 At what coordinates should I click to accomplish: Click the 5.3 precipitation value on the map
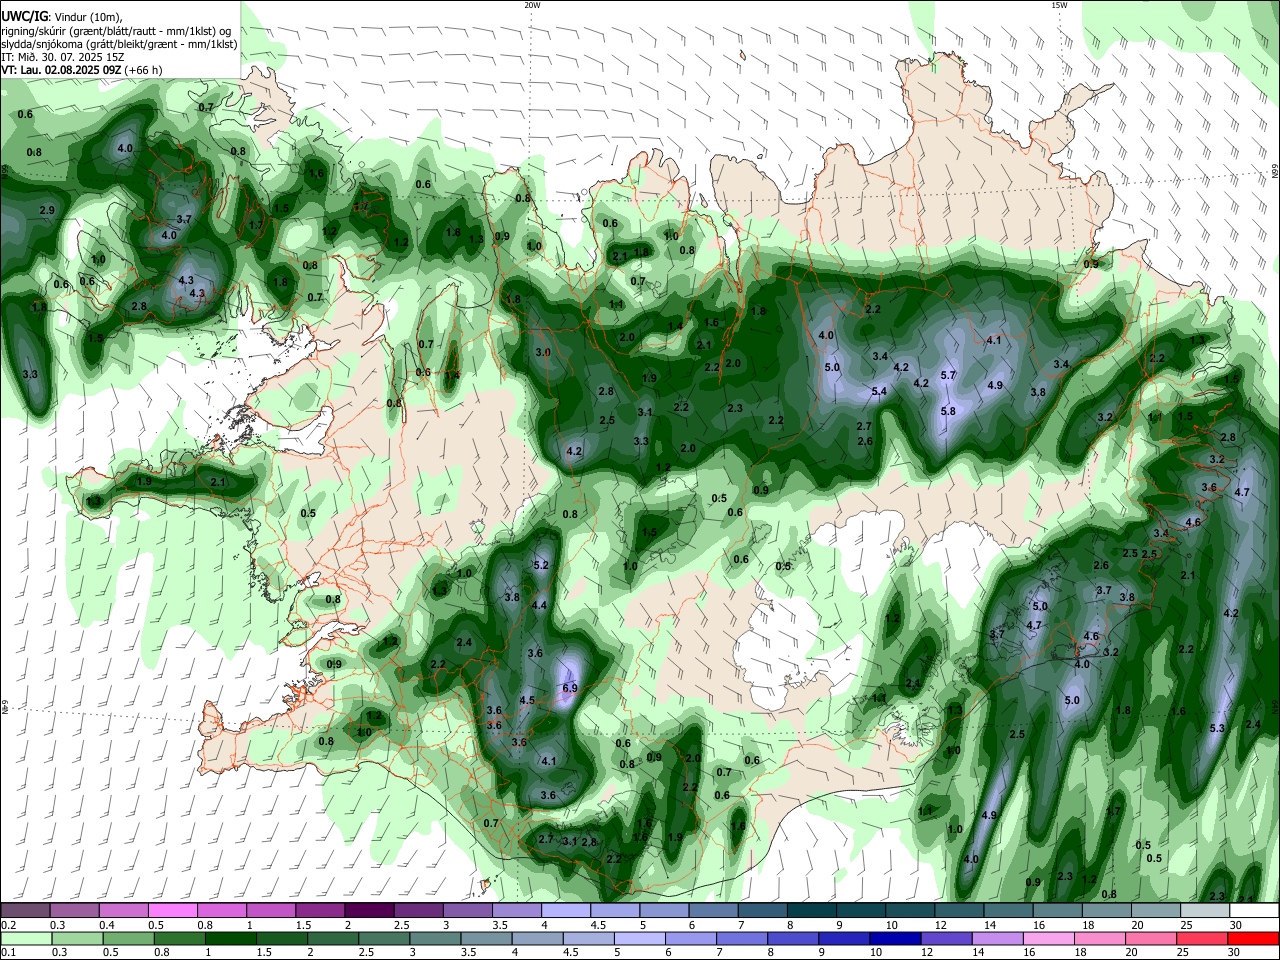tap(1217, 728)
